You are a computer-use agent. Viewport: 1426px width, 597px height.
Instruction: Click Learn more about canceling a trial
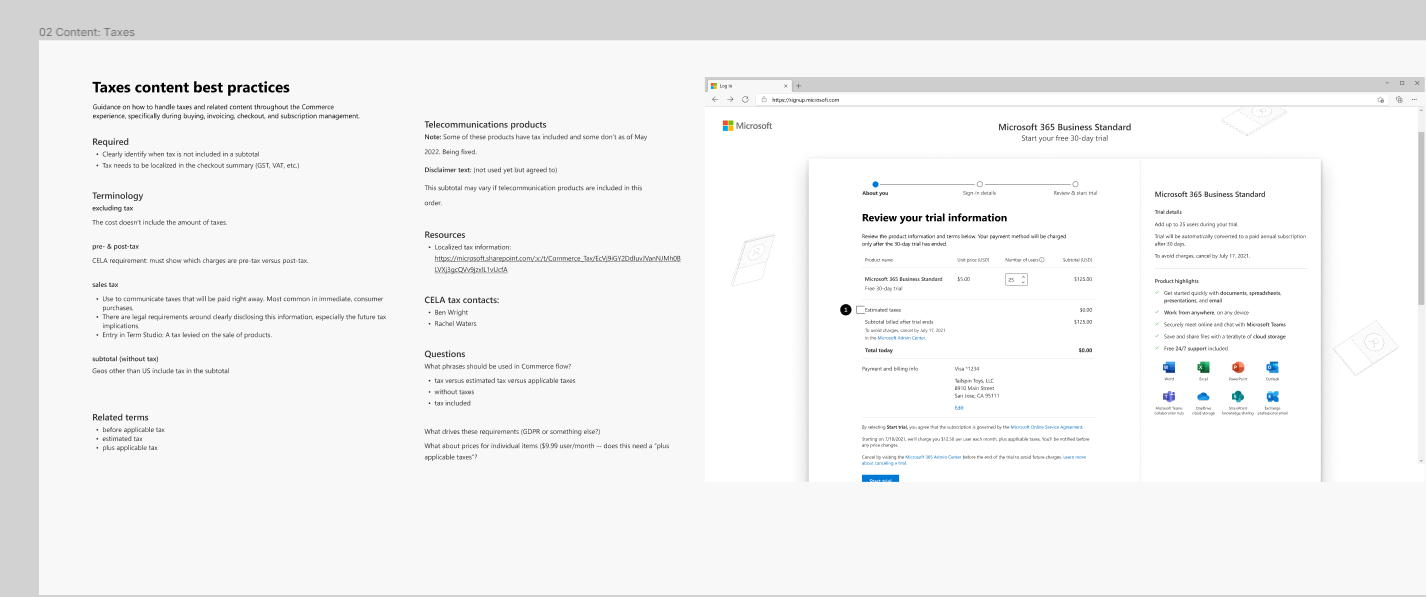click(x=975, y=460)
